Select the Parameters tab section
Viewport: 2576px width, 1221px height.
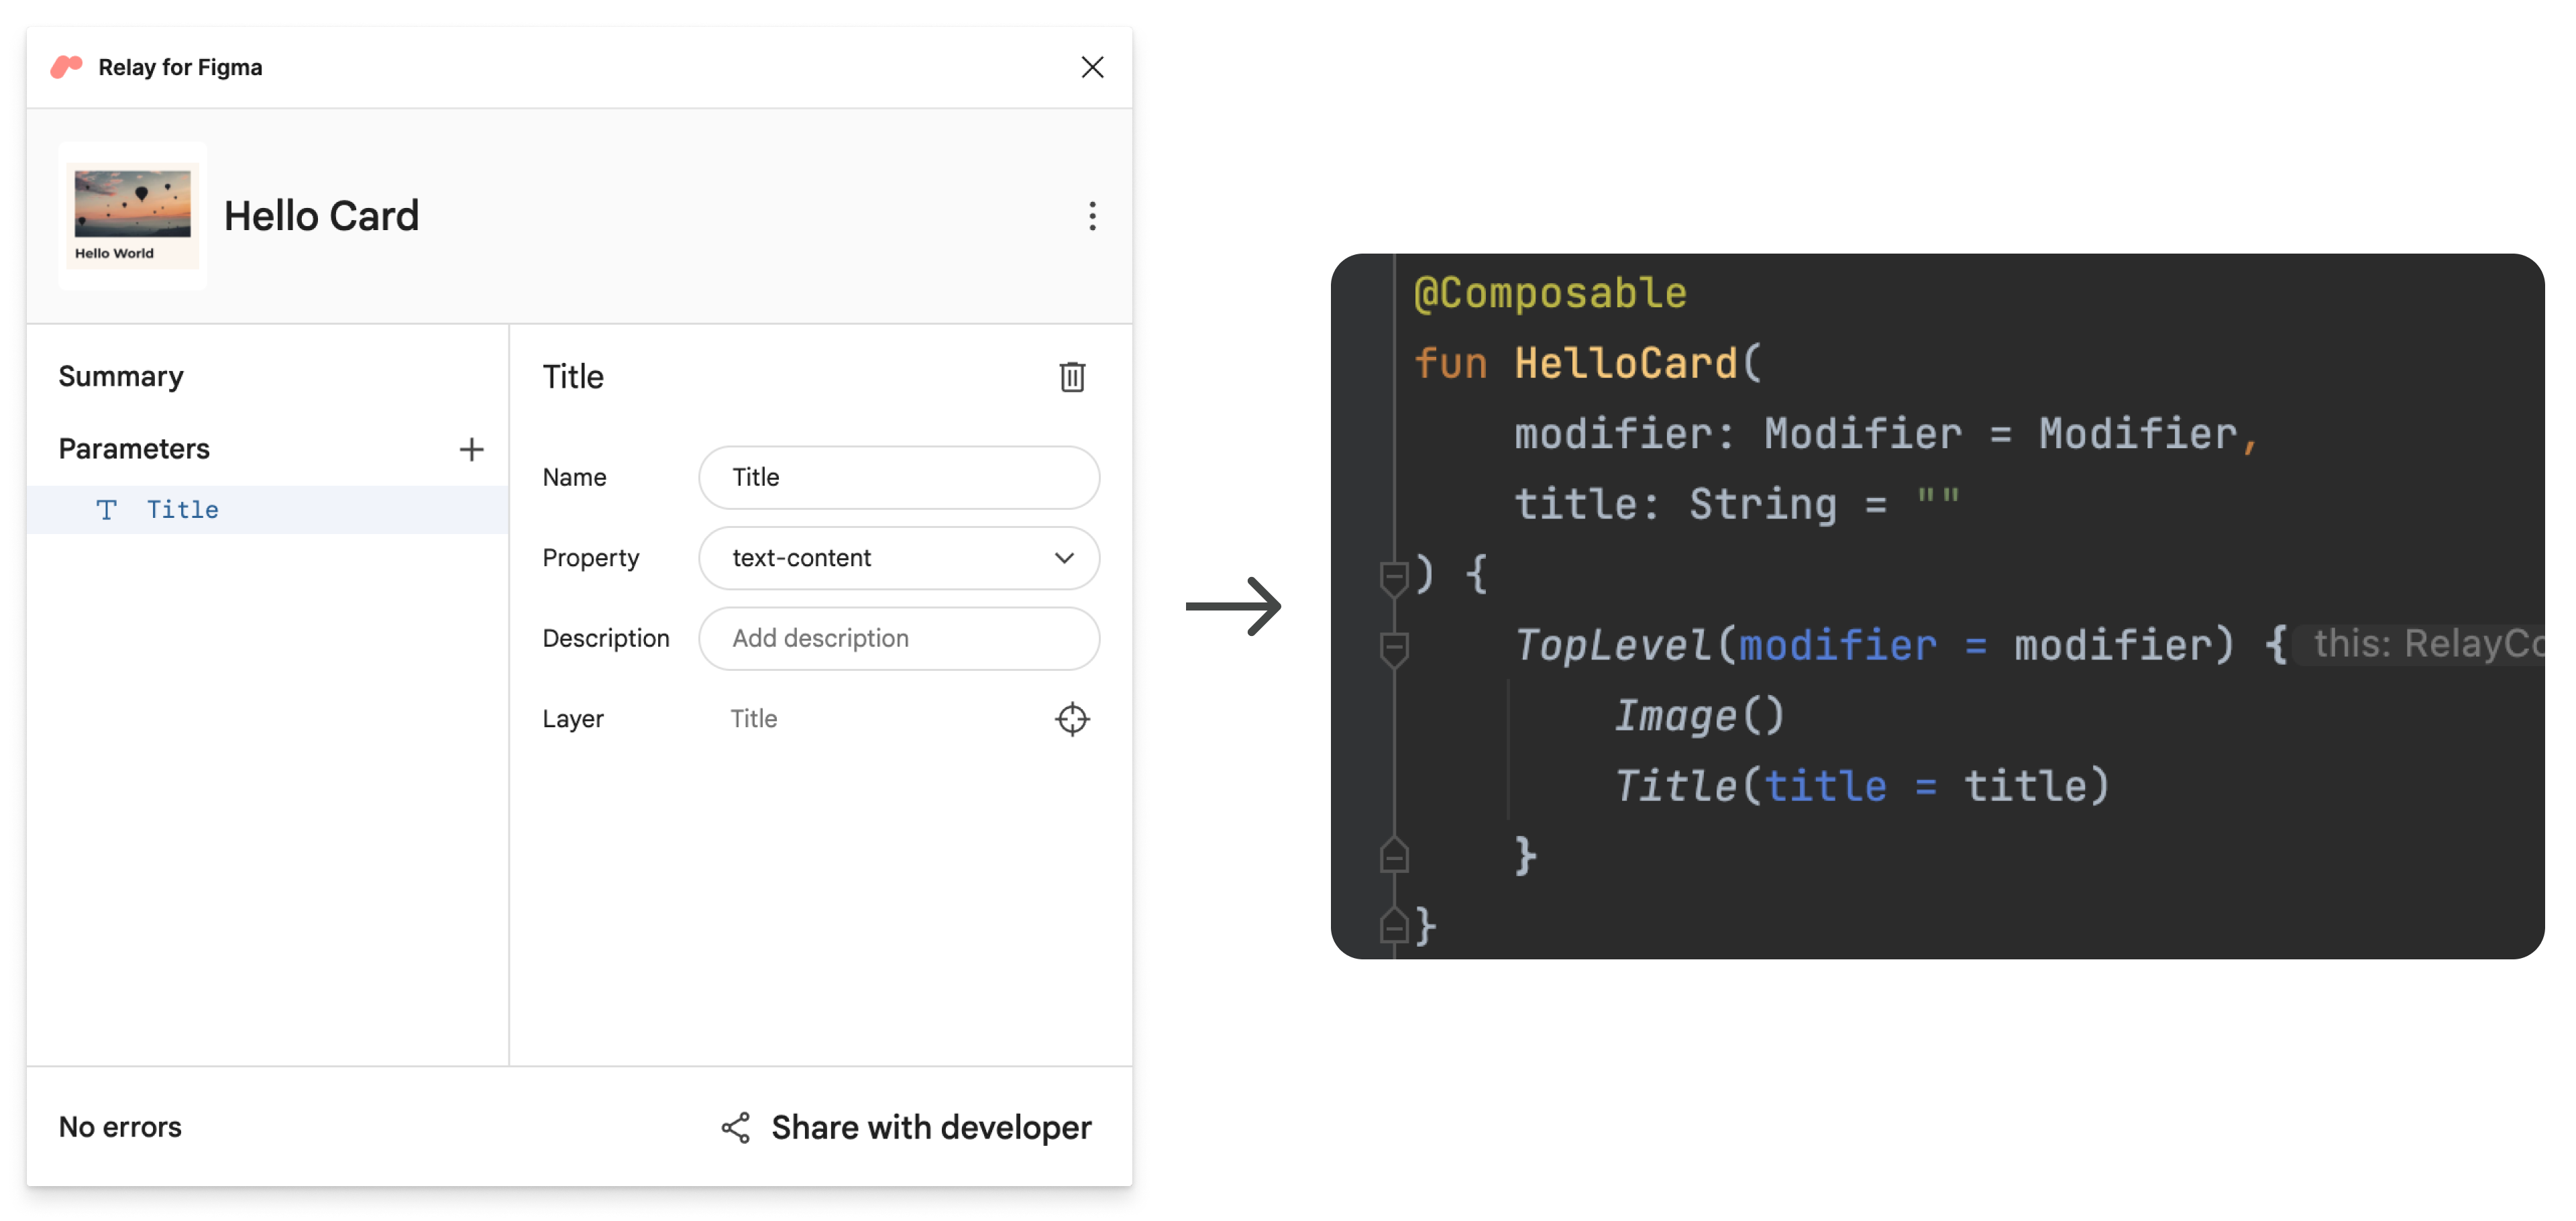tap(135, 447)
